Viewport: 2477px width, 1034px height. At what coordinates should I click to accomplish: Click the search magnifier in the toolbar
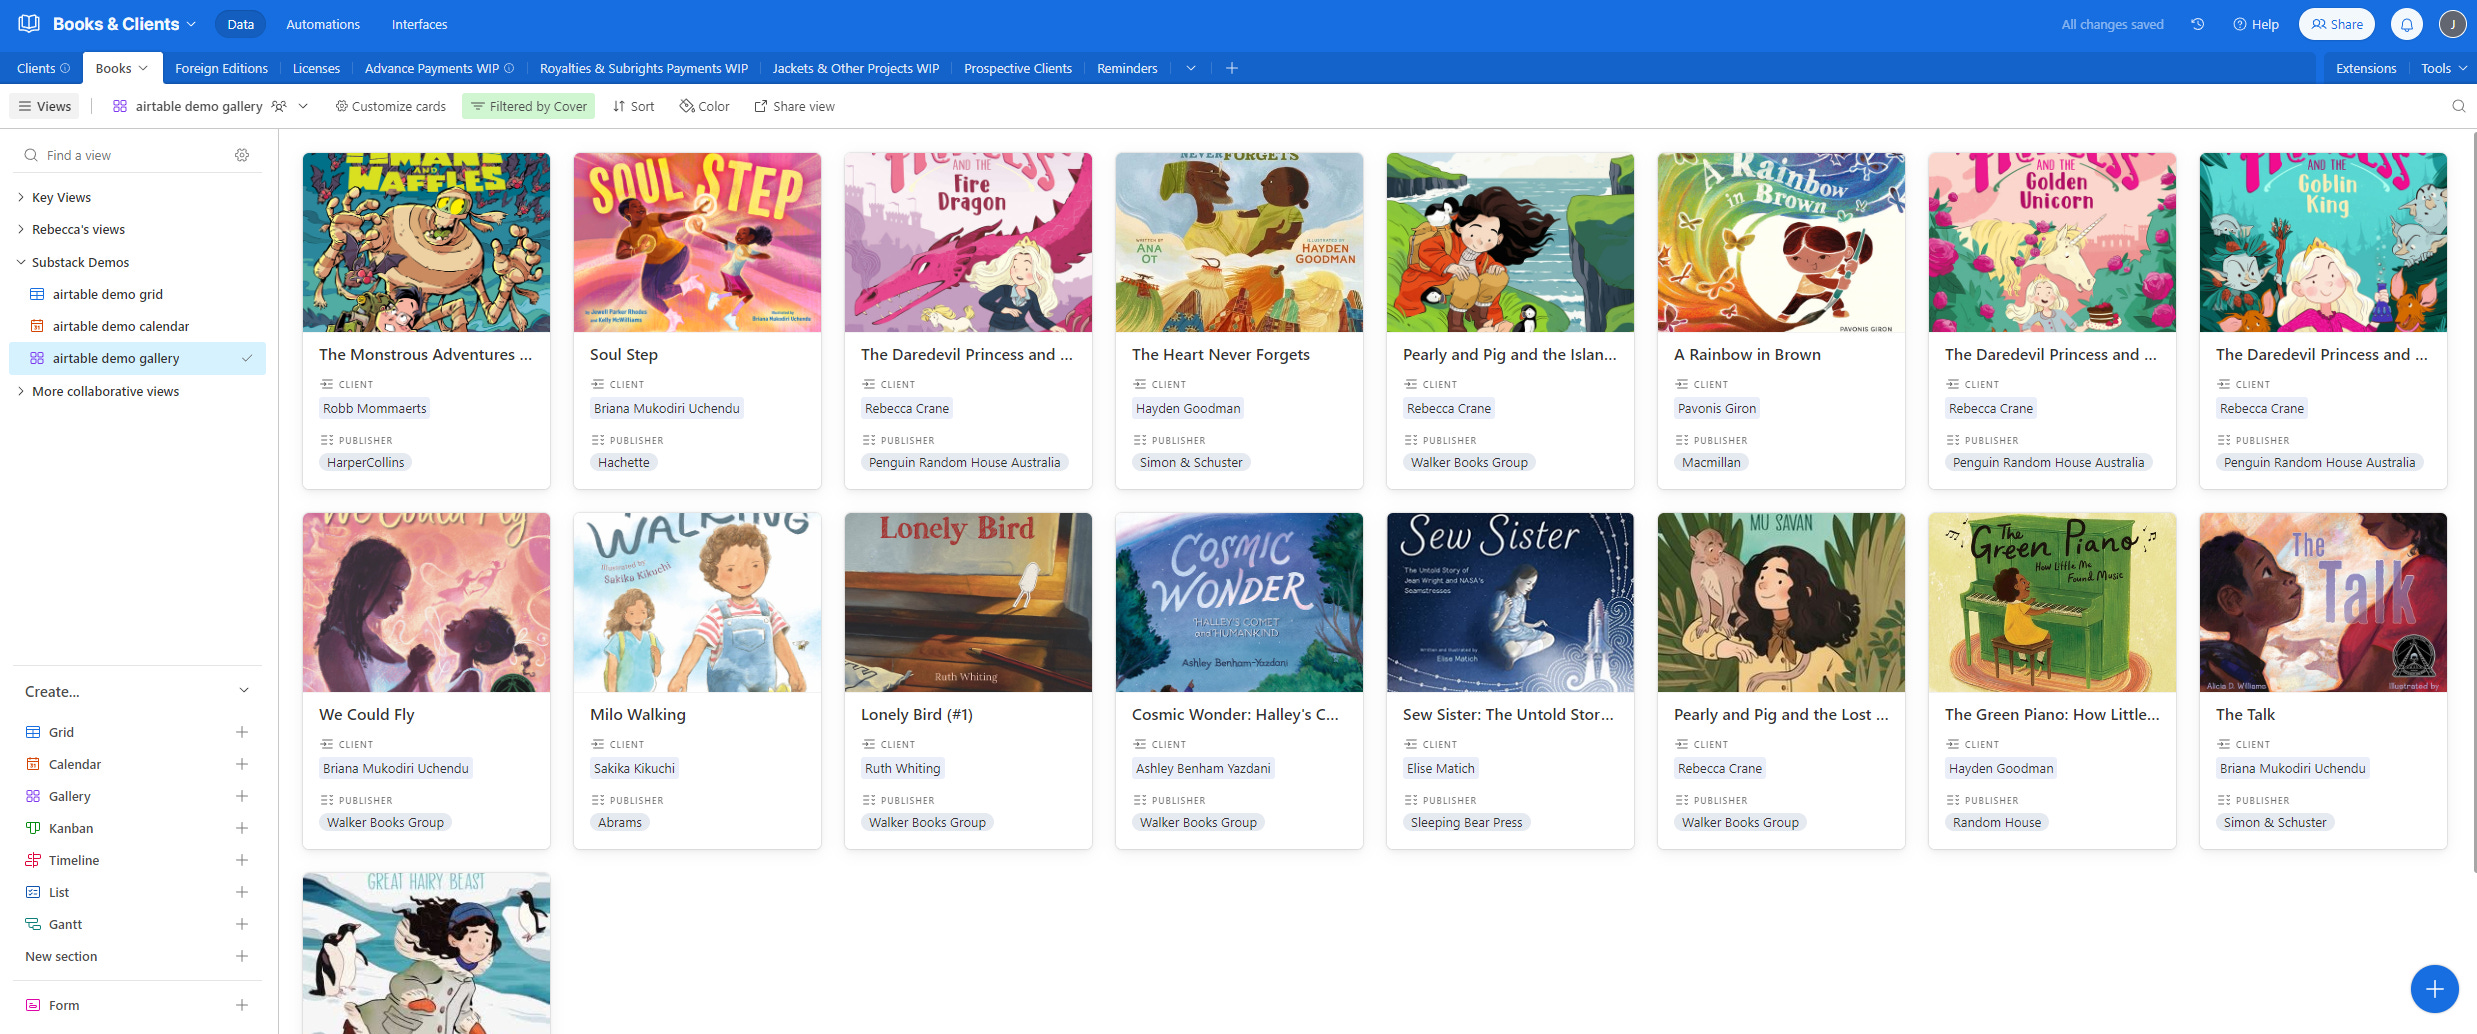point(2458,106)
